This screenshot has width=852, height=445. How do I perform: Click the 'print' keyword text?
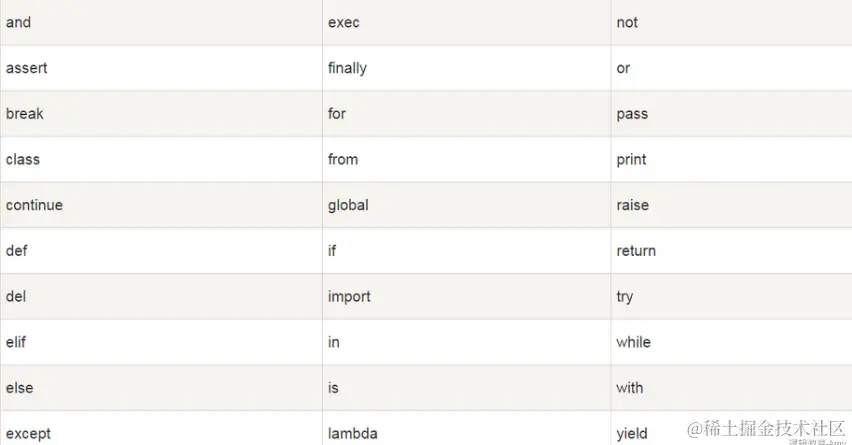(x=631, y=159)
